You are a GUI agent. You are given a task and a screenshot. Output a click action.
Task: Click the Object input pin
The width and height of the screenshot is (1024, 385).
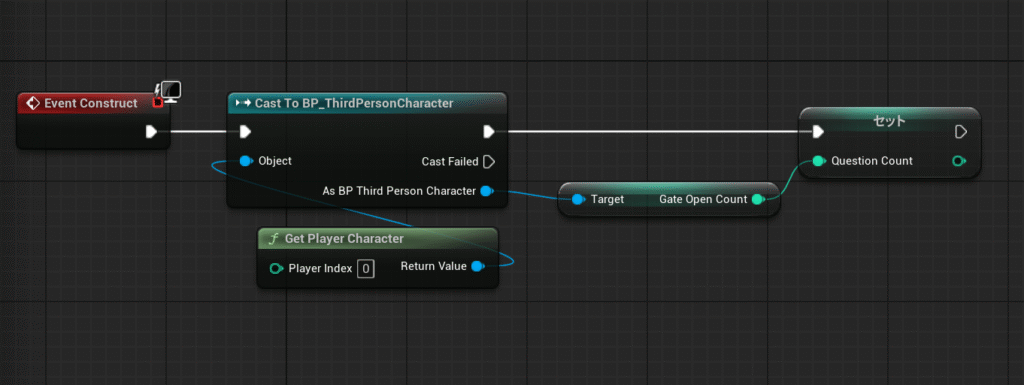coord(246,161)
